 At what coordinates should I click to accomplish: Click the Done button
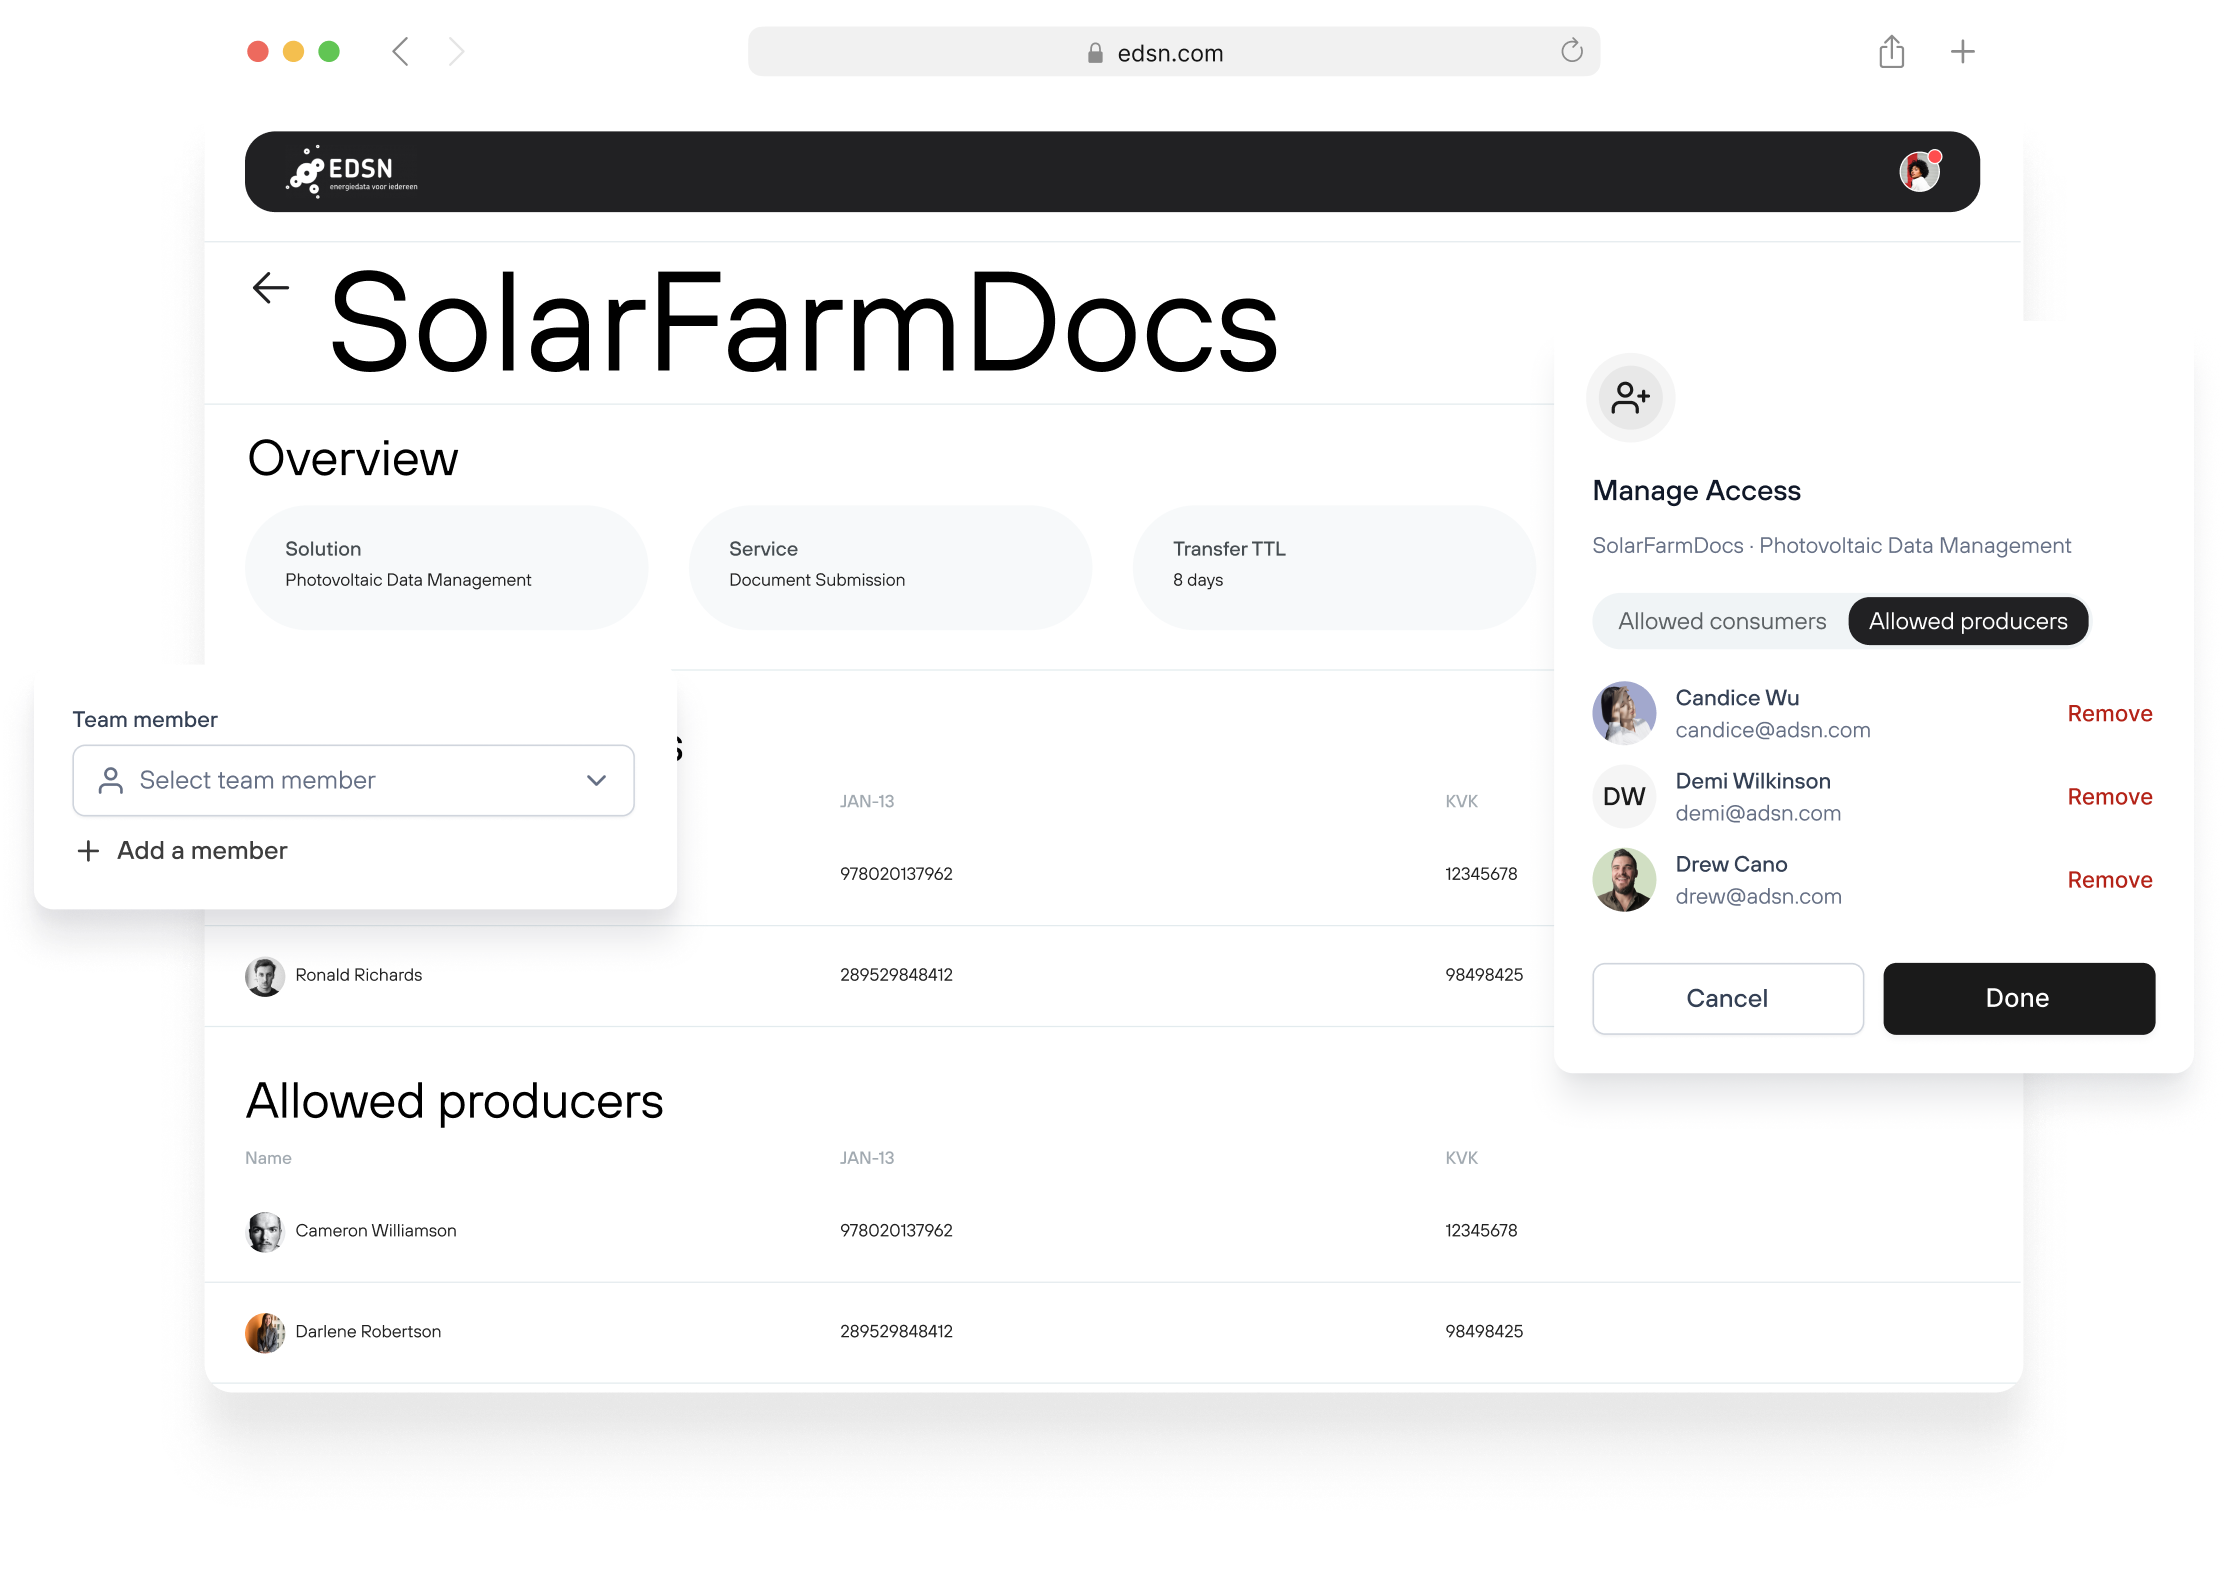[x=2018, y=998]
